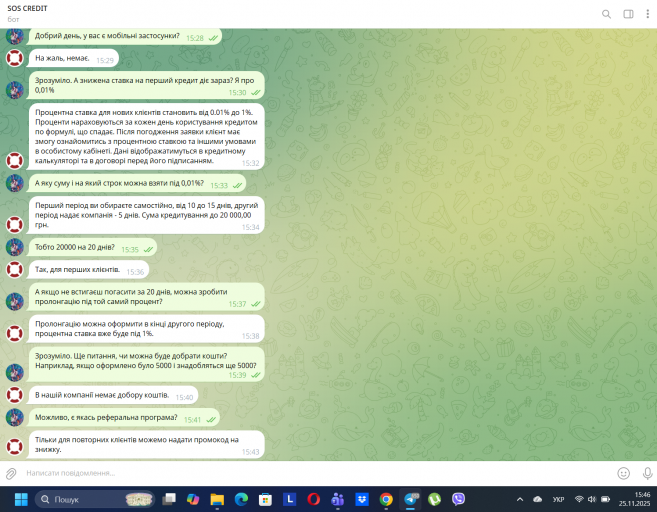Click message 'Пролонгацію можна оформити в кінці другого періоду'
The image size is (657, 512).
click(146, 329)
